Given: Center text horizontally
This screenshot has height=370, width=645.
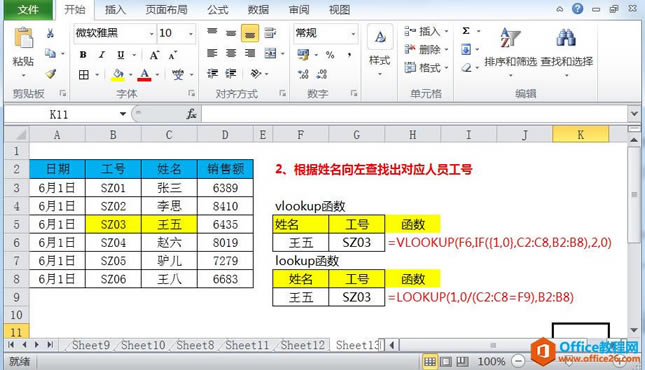Looking at the screenshot, I should tap(231, 53).
